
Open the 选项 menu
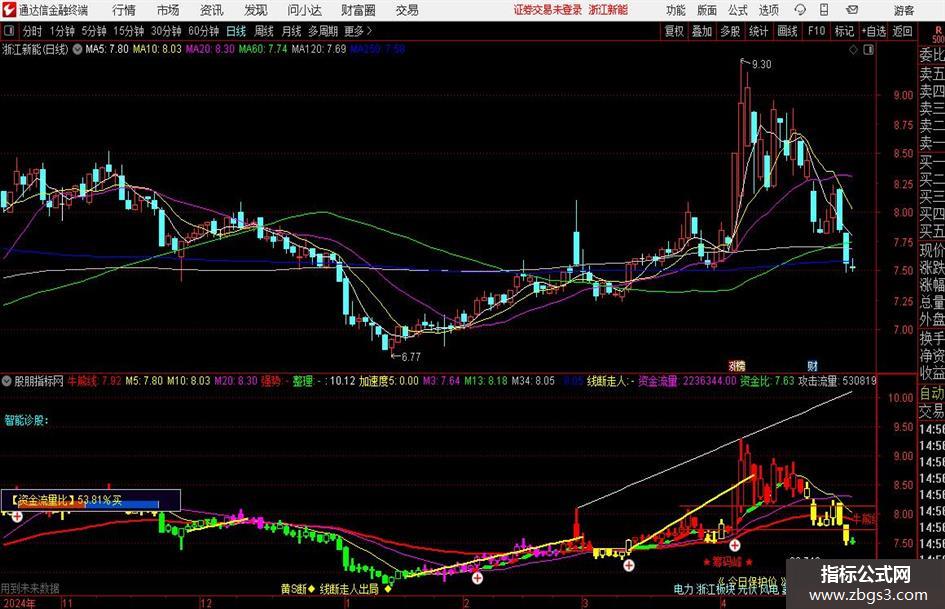(x=768, y=10)
